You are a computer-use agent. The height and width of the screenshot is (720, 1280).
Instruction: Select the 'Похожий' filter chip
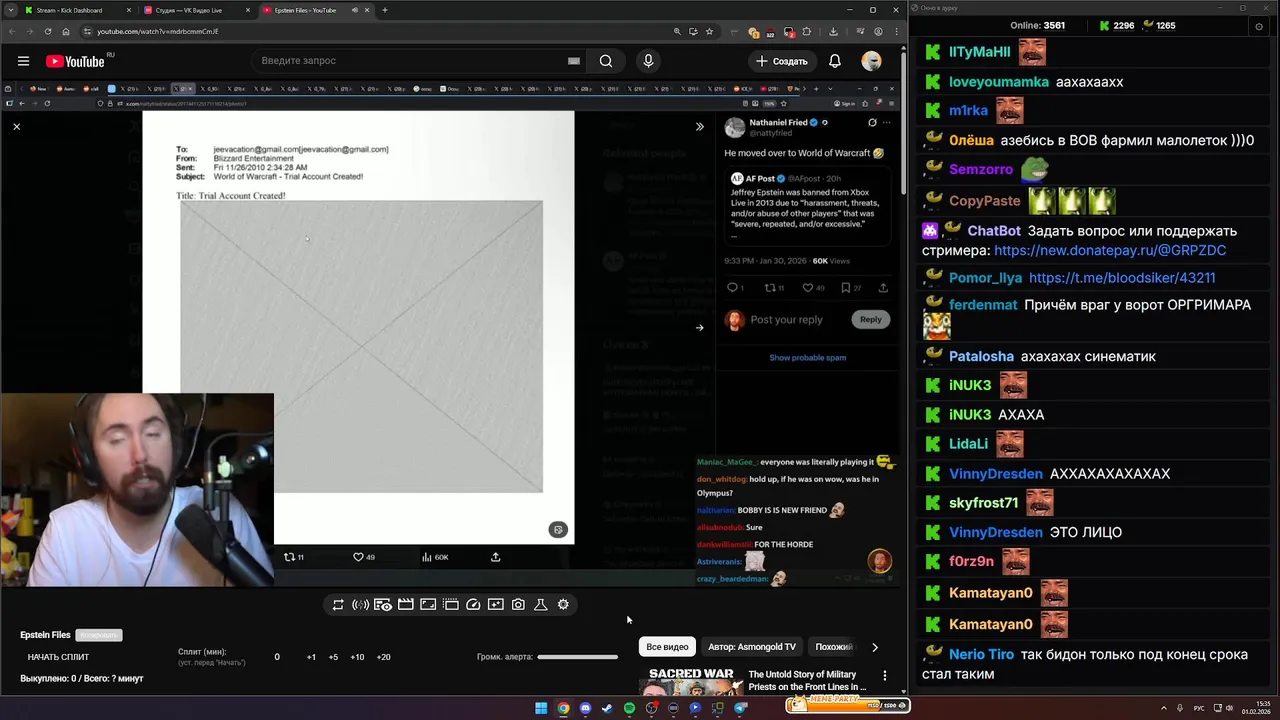pyautogui.click(x=834, y=647)
